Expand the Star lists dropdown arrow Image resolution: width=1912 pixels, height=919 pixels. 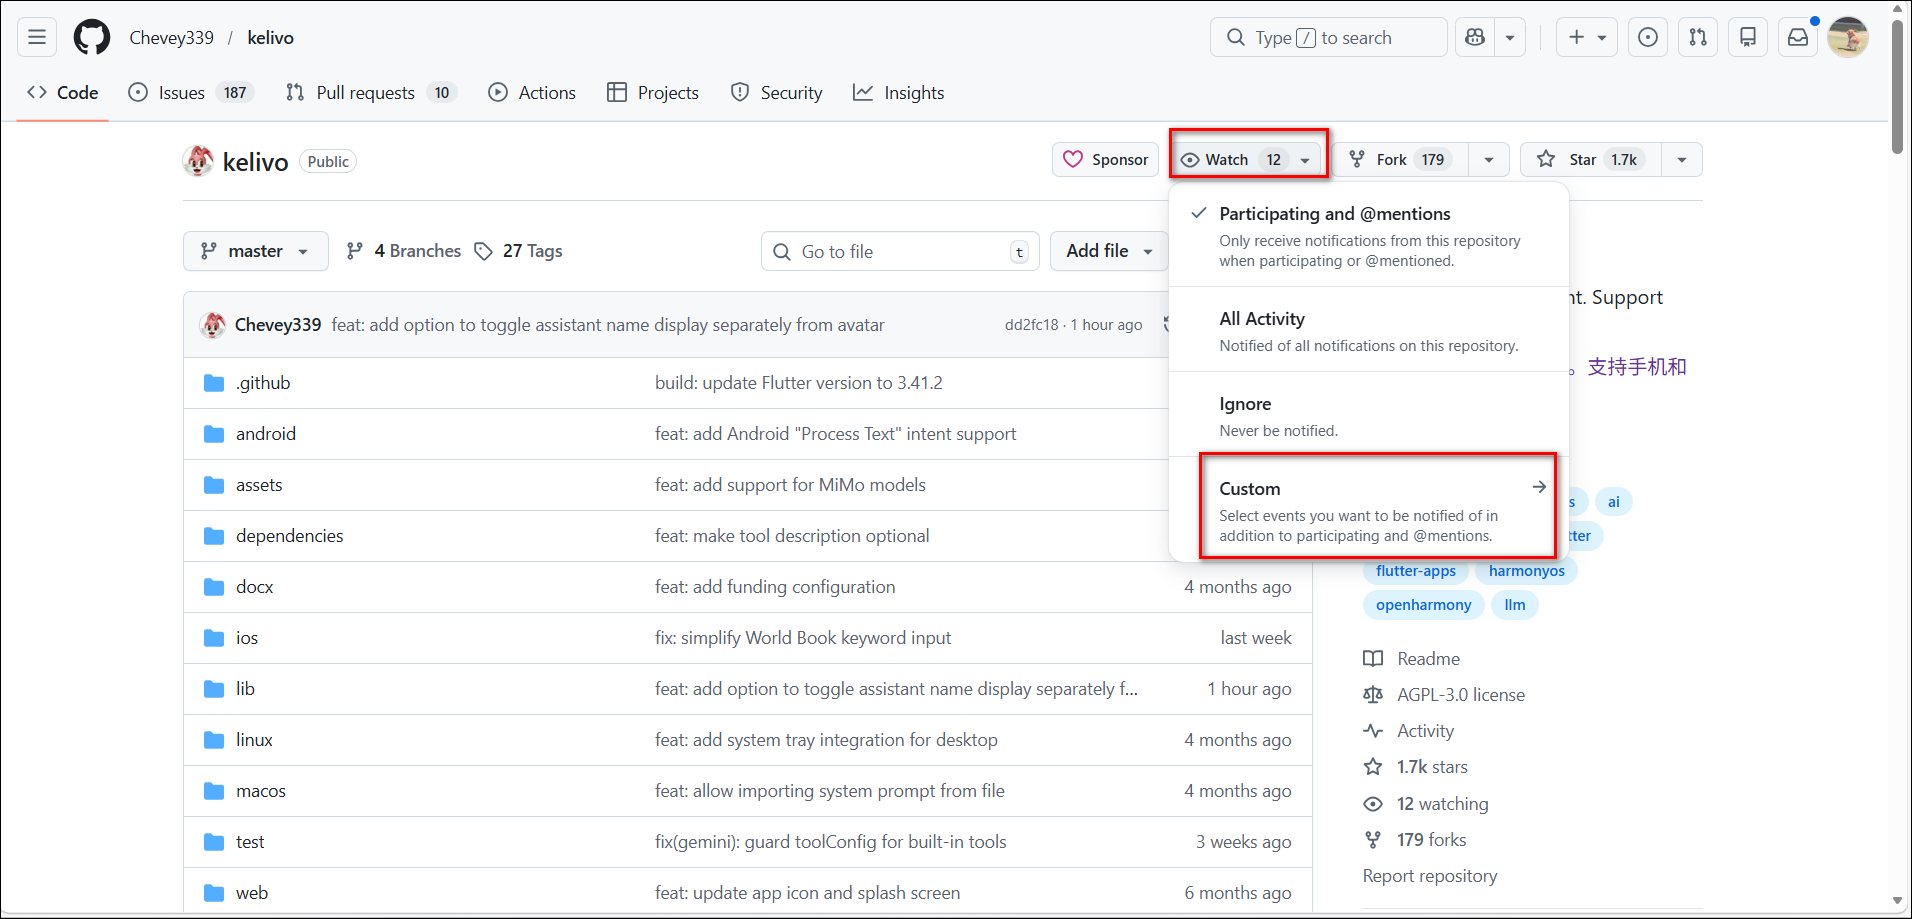(x=1681, y=160)
